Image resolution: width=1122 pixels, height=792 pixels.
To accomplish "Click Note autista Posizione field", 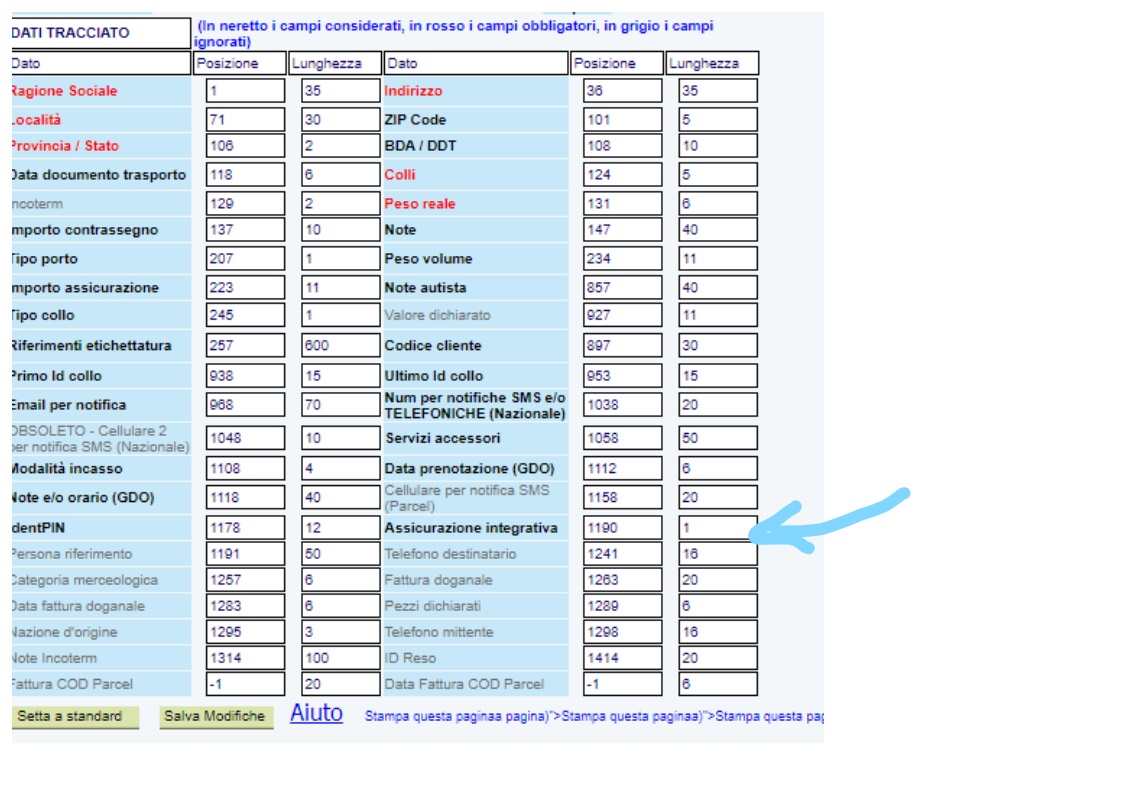I will point(623,288).
